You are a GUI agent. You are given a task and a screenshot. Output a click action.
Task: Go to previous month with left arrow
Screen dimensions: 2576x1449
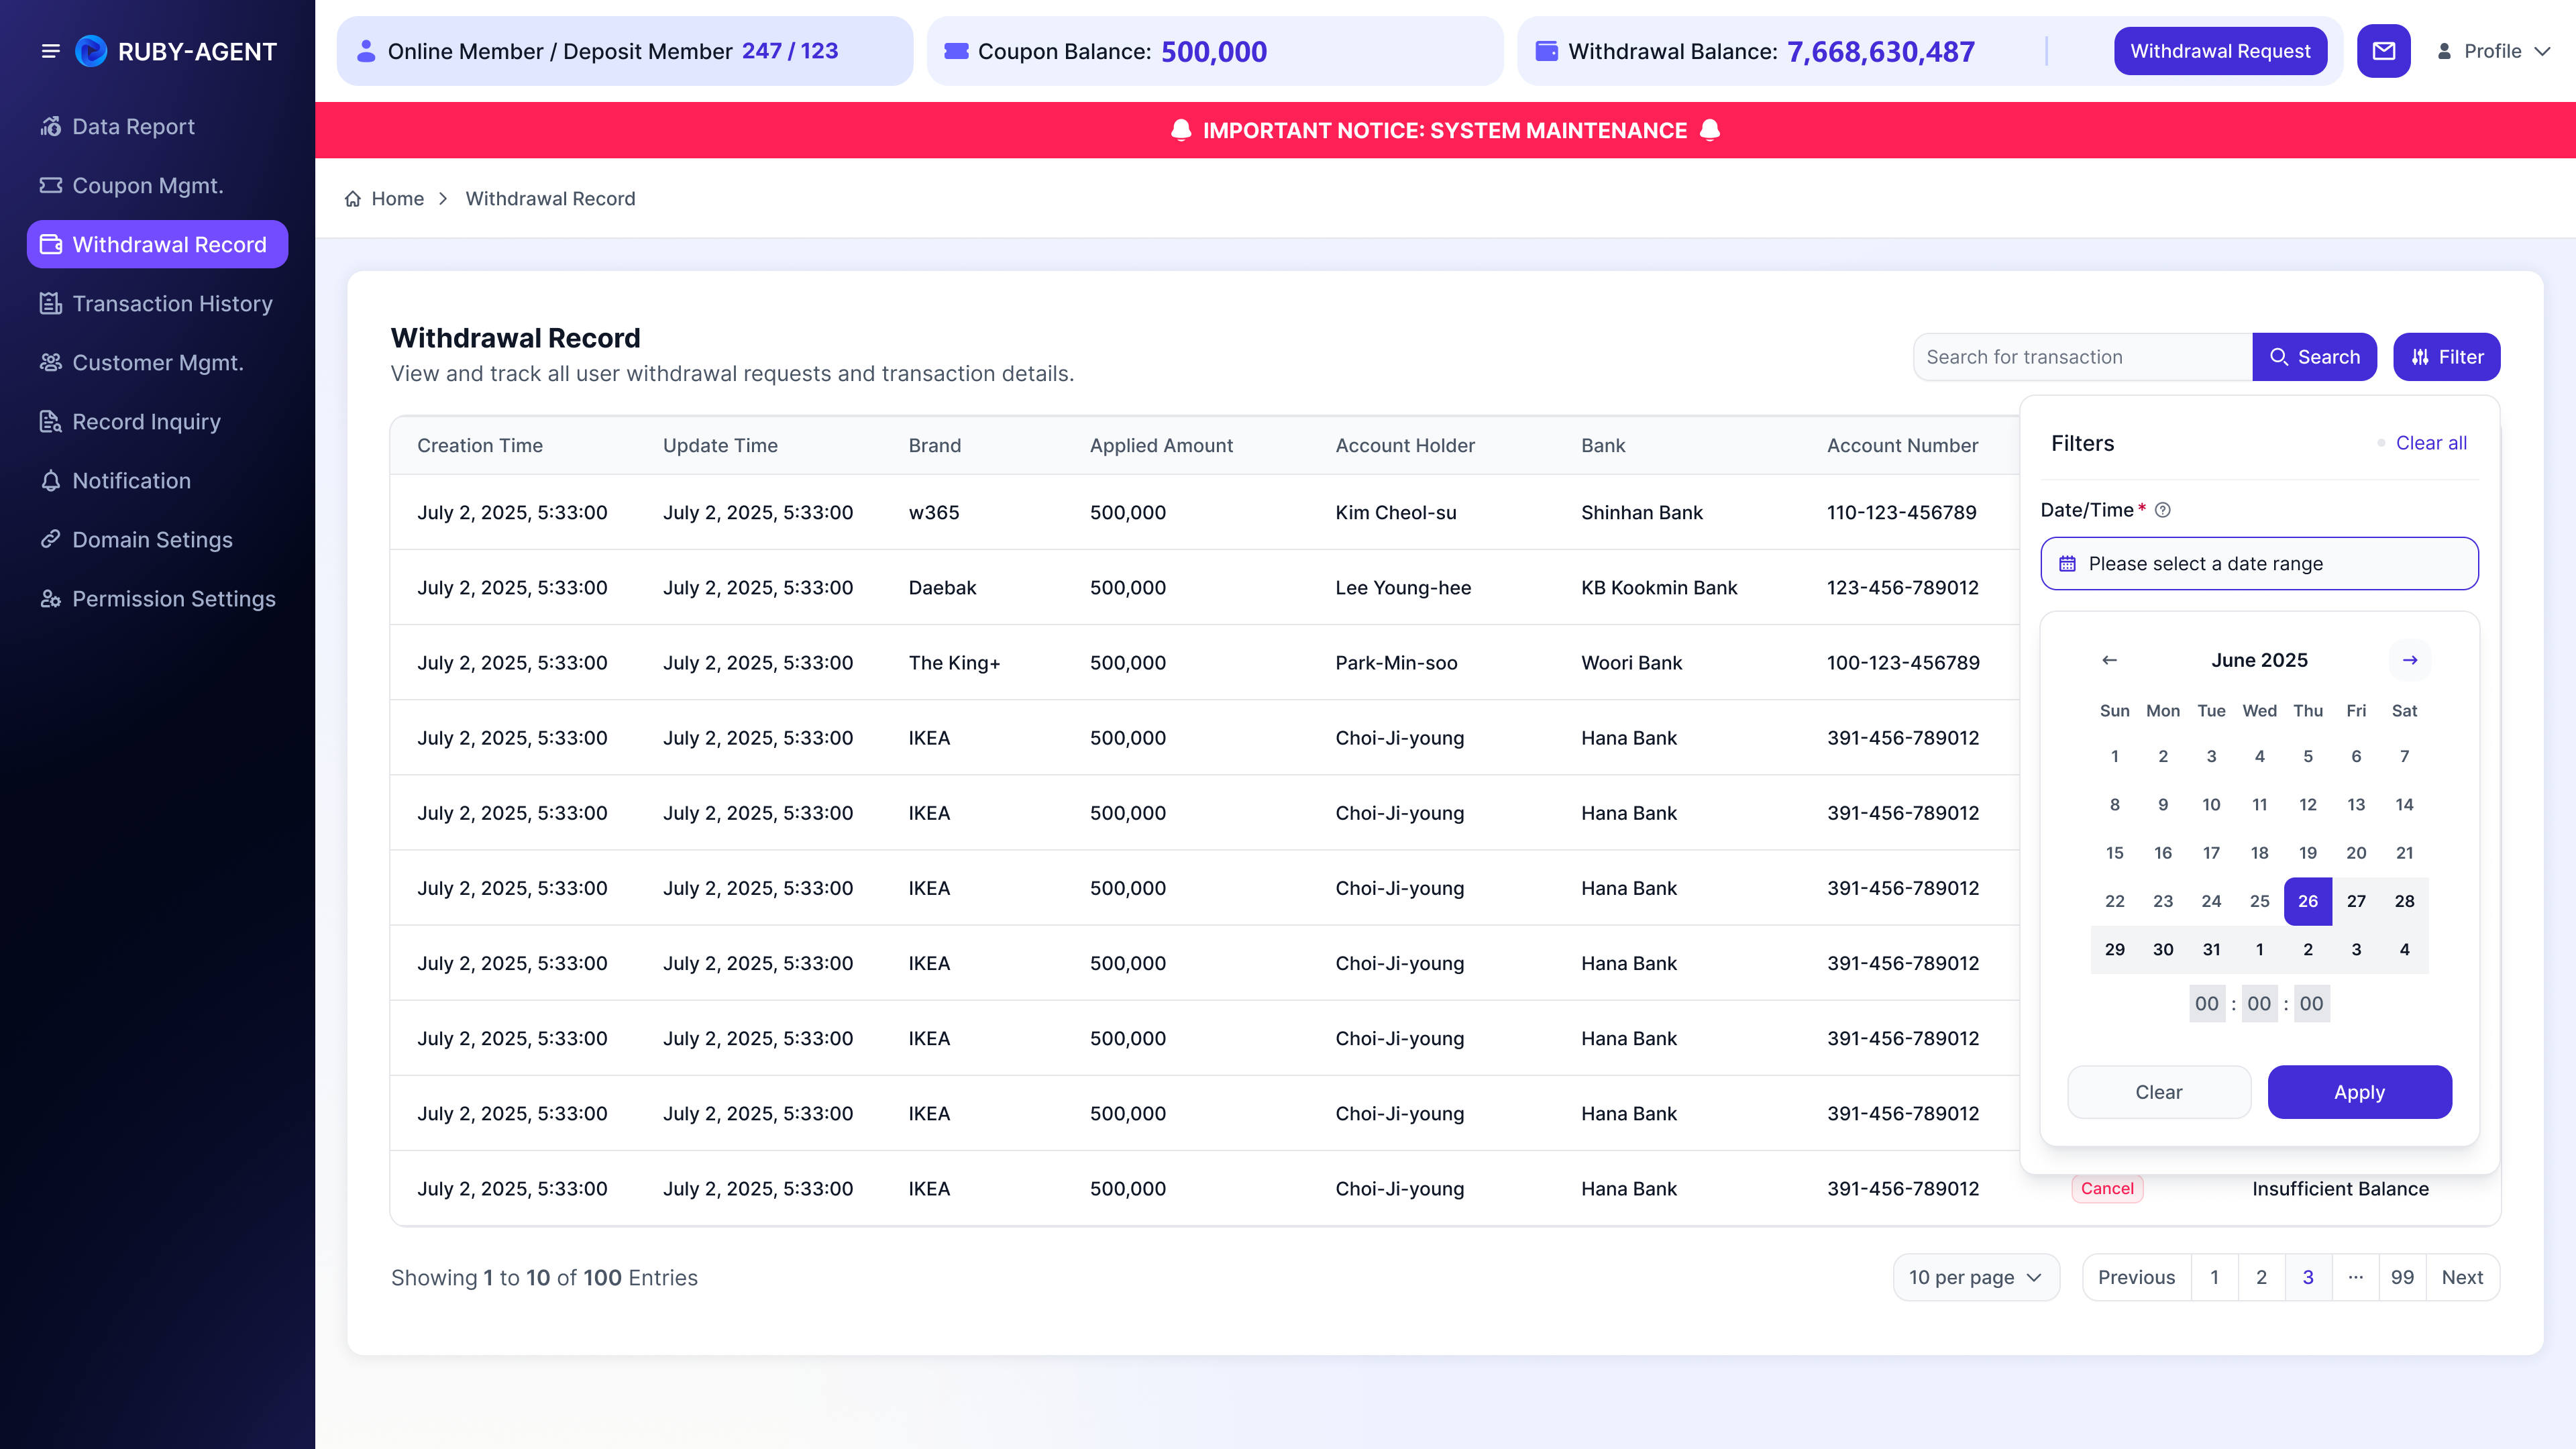tap(2110, 660)
